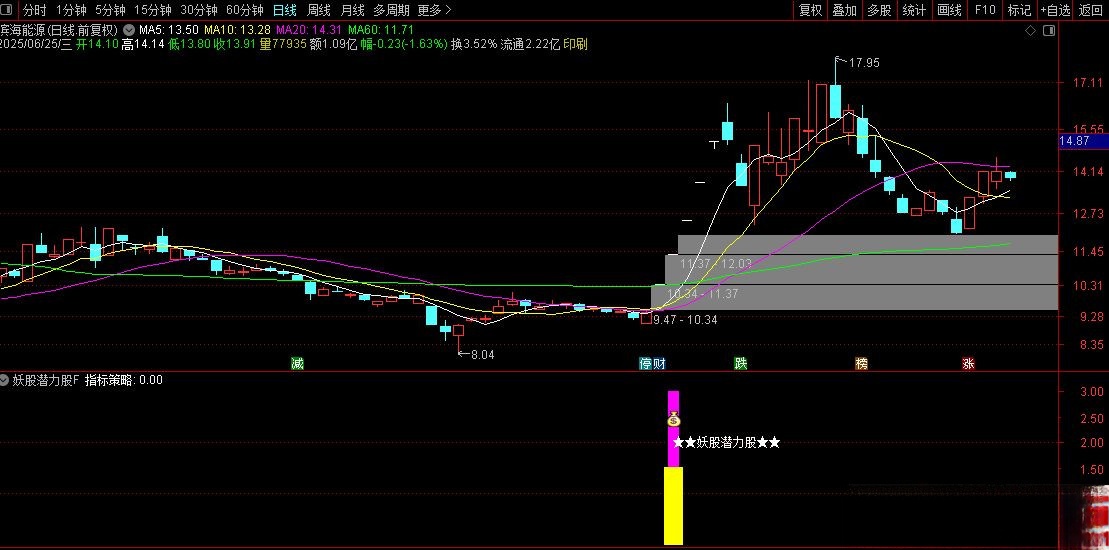Screen dimensions: 1109x550
Task: Add stock via +自选 button
Action: (1054, 10)
